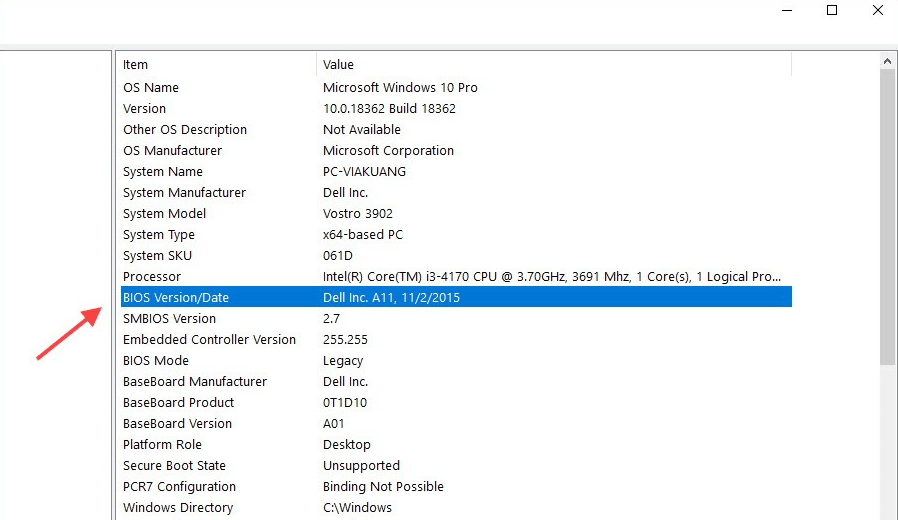
Task: Select the BIOS Version/Date row
Action: 456,297
